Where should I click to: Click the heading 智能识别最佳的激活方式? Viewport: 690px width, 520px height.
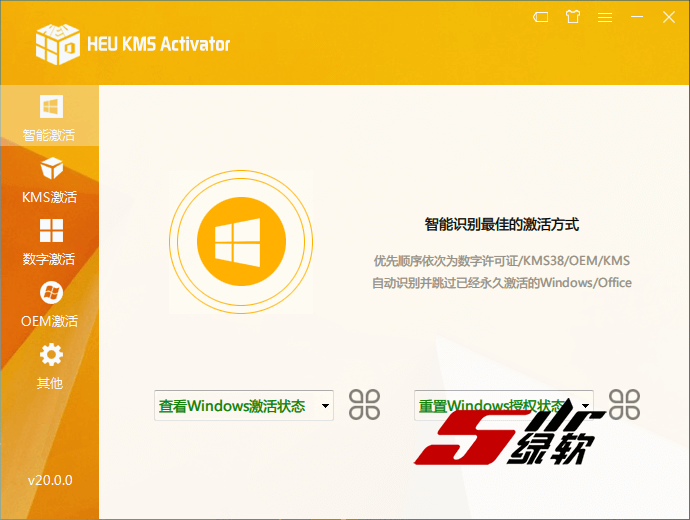pos(502,224)
